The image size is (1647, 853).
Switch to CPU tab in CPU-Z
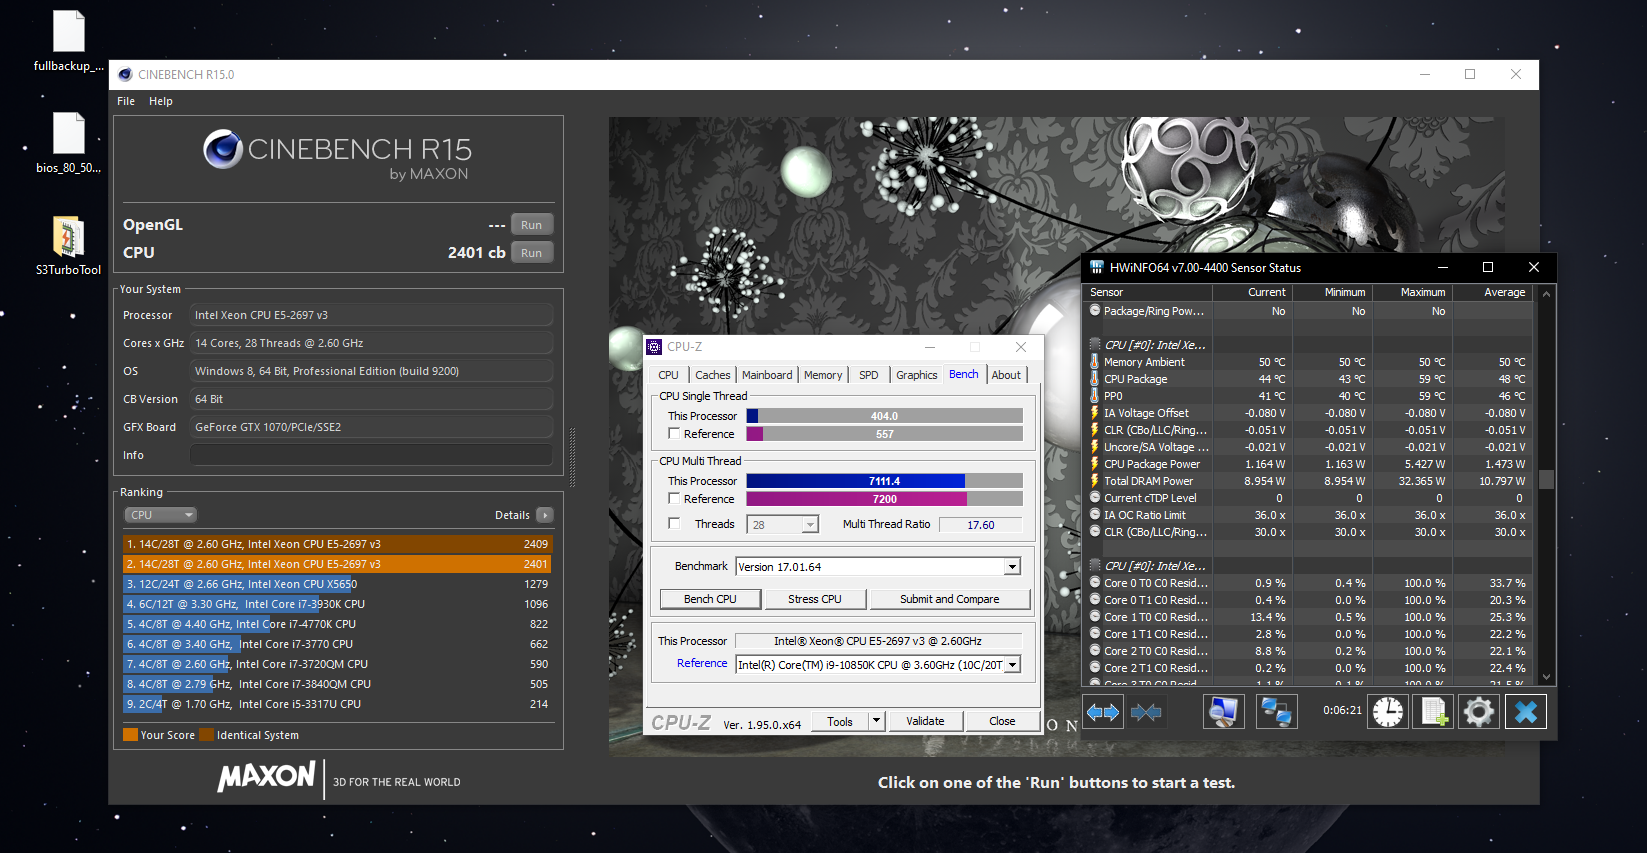(x=668, y=375)
